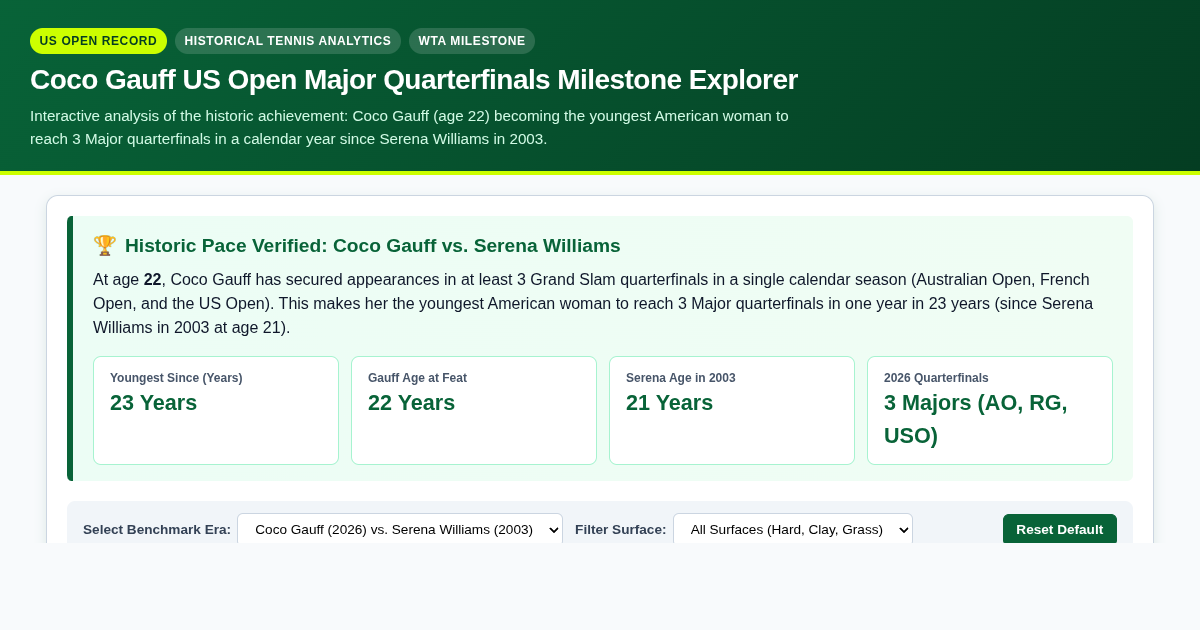Click the heading Historic Pace Verified: Coco Gauff vs. Serena Williams

tap(372, 245)
